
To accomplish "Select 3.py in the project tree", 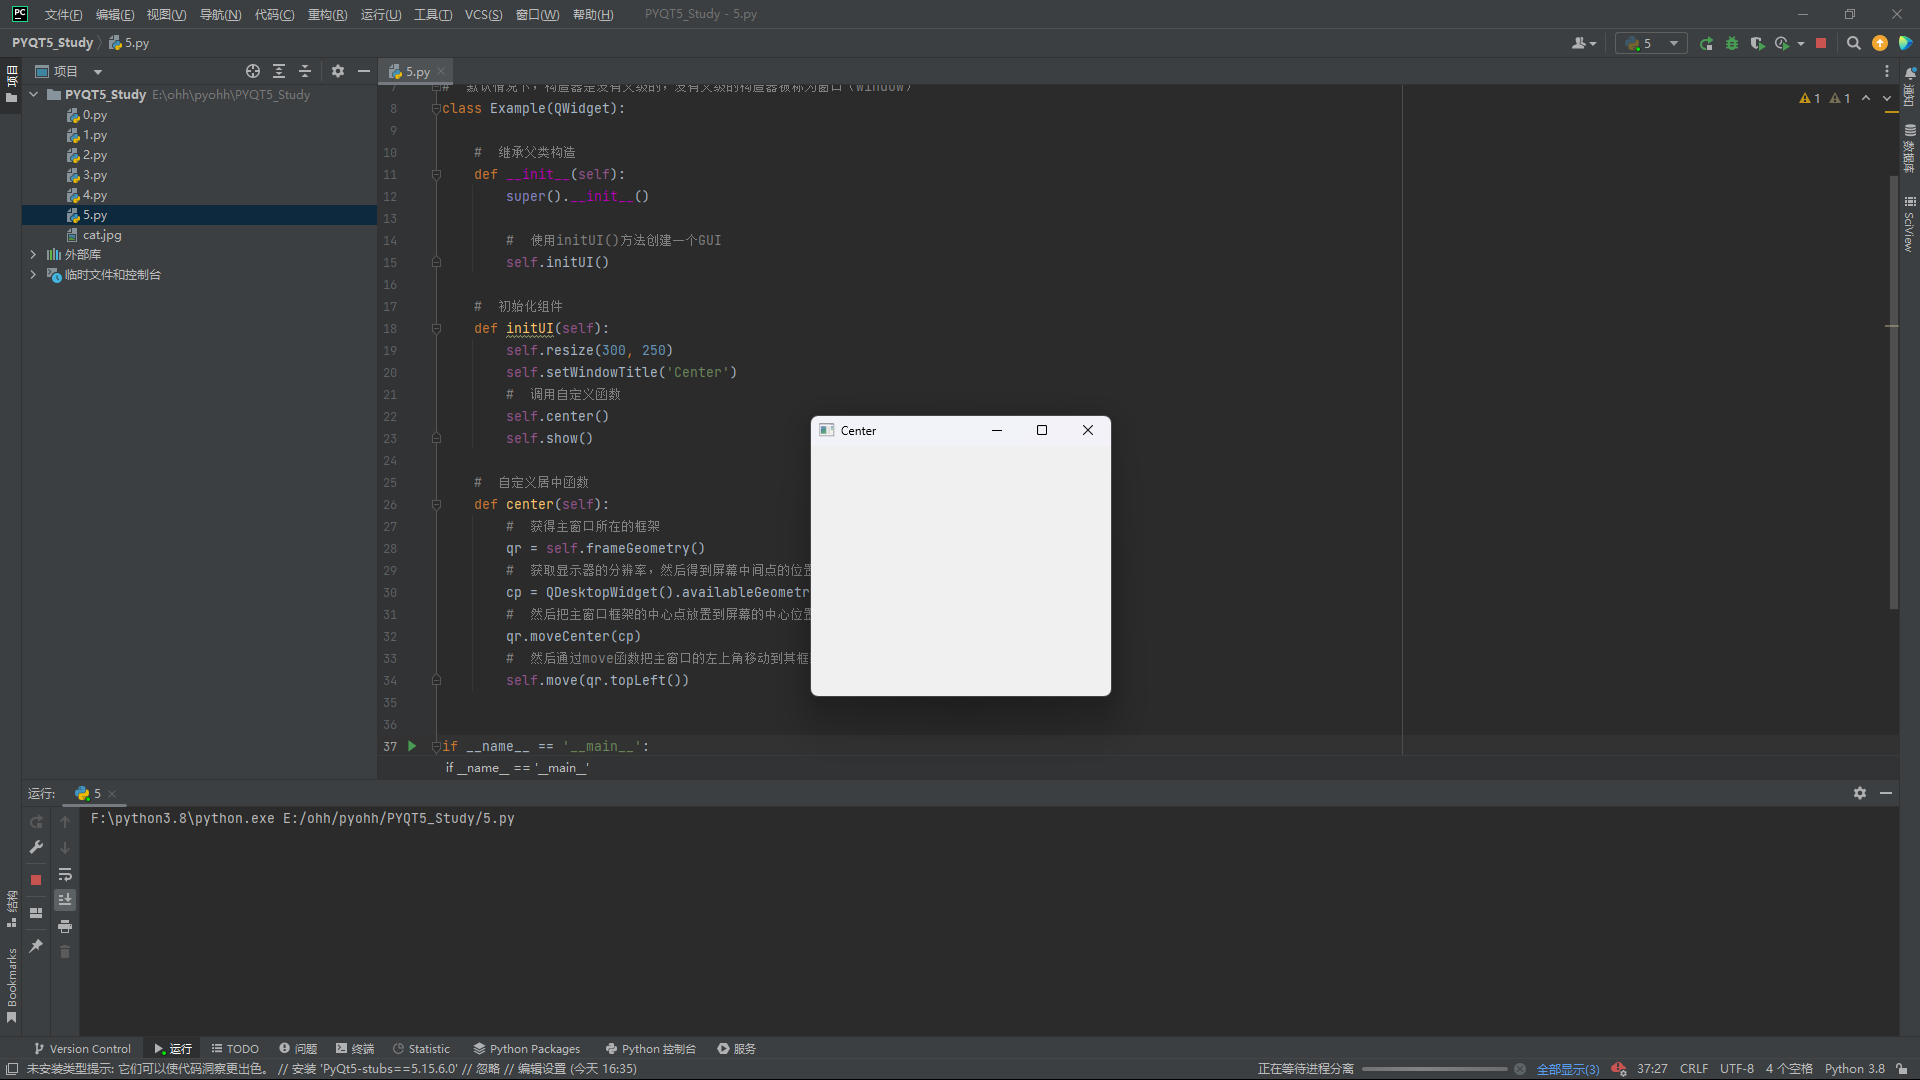I will (x=95, y=174).
